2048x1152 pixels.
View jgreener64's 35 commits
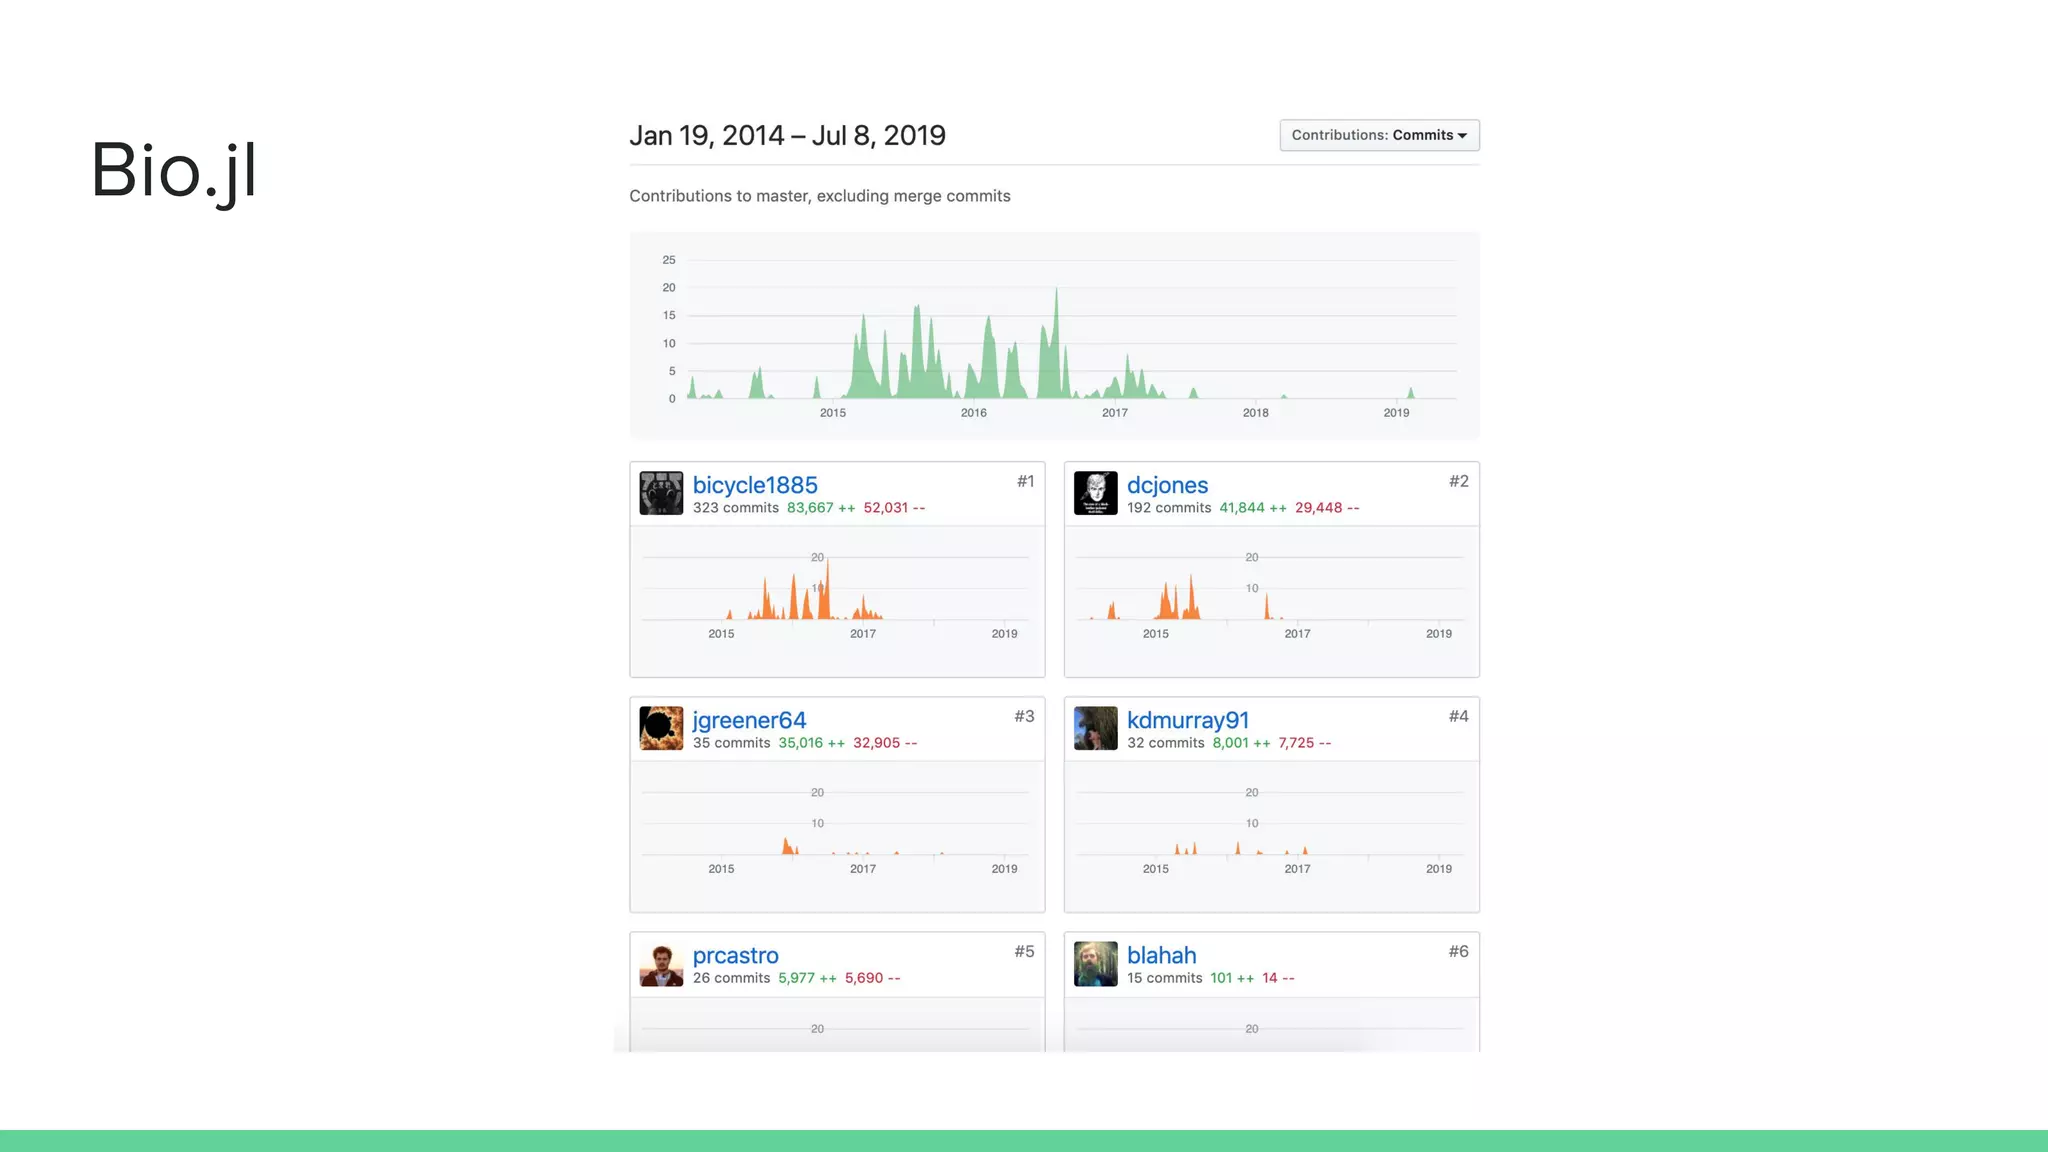tap(731, 743)
